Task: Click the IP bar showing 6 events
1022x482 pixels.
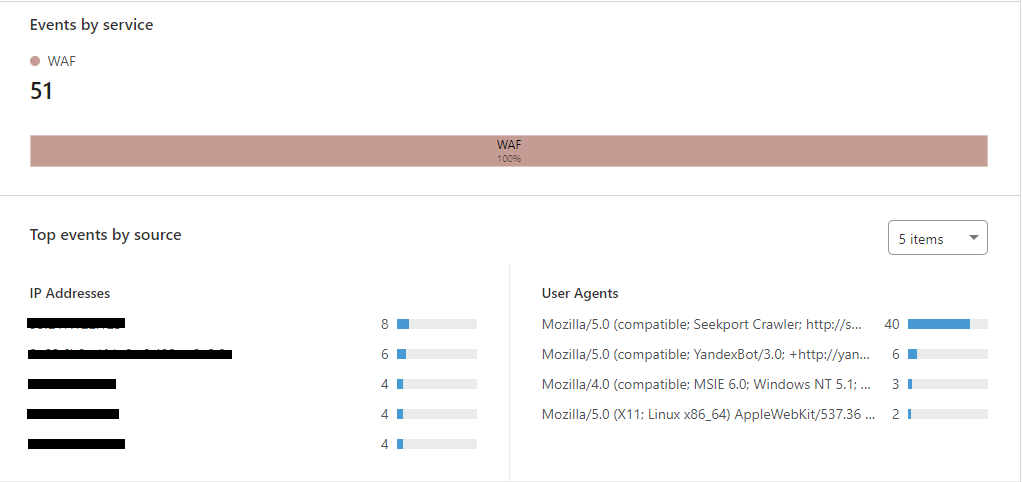Action: (437, 354)
